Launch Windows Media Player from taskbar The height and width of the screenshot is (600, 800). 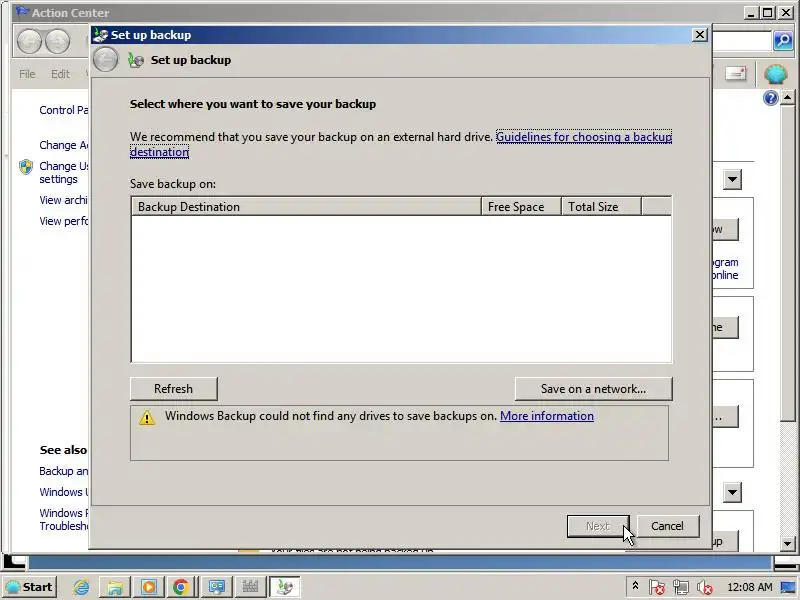point(148,587)
